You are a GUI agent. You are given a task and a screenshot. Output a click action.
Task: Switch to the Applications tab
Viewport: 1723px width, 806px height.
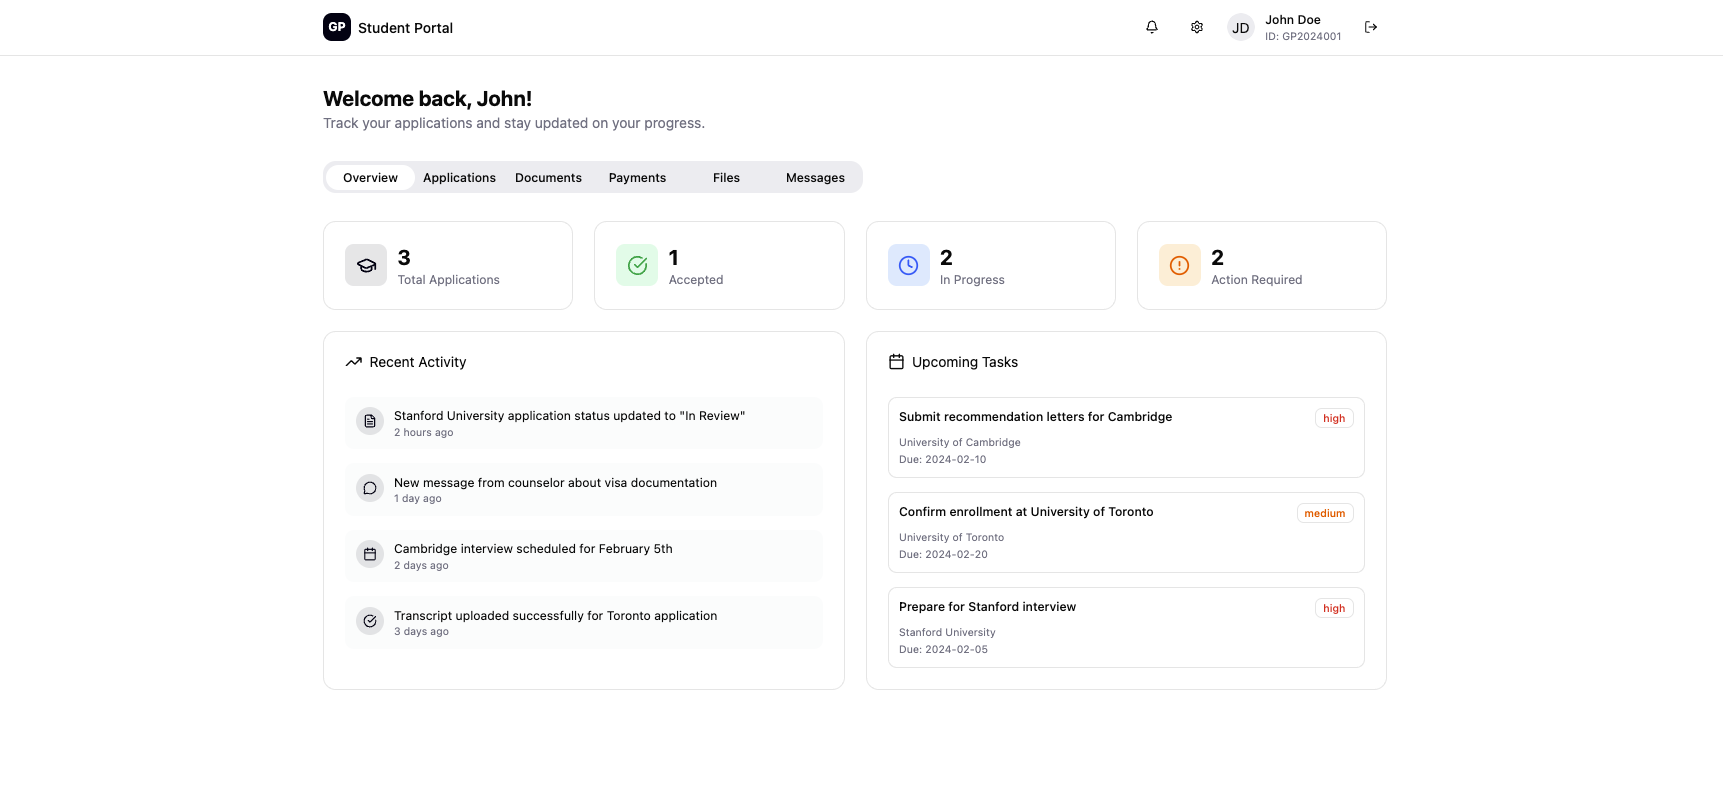click(459, 178)
